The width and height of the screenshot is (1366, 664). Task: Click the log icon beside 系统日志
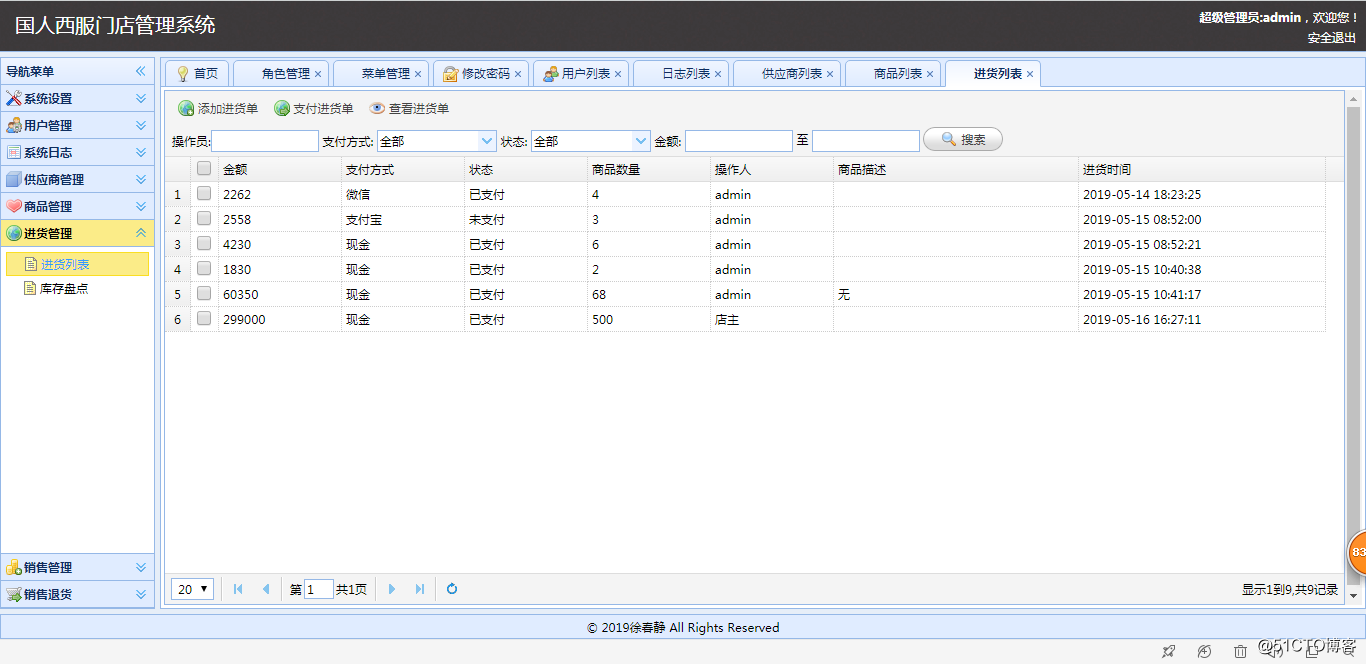click(x=14, y=153)
